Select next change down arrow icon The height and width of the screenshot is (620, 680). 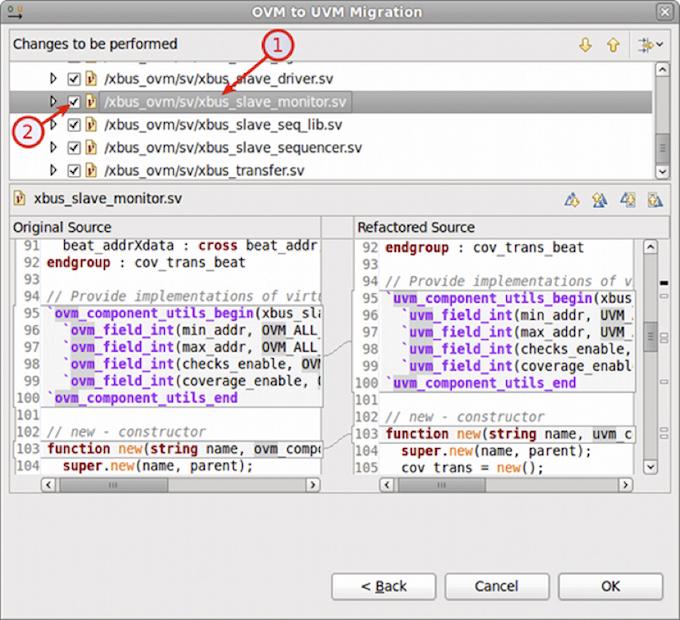coord(585,45)
